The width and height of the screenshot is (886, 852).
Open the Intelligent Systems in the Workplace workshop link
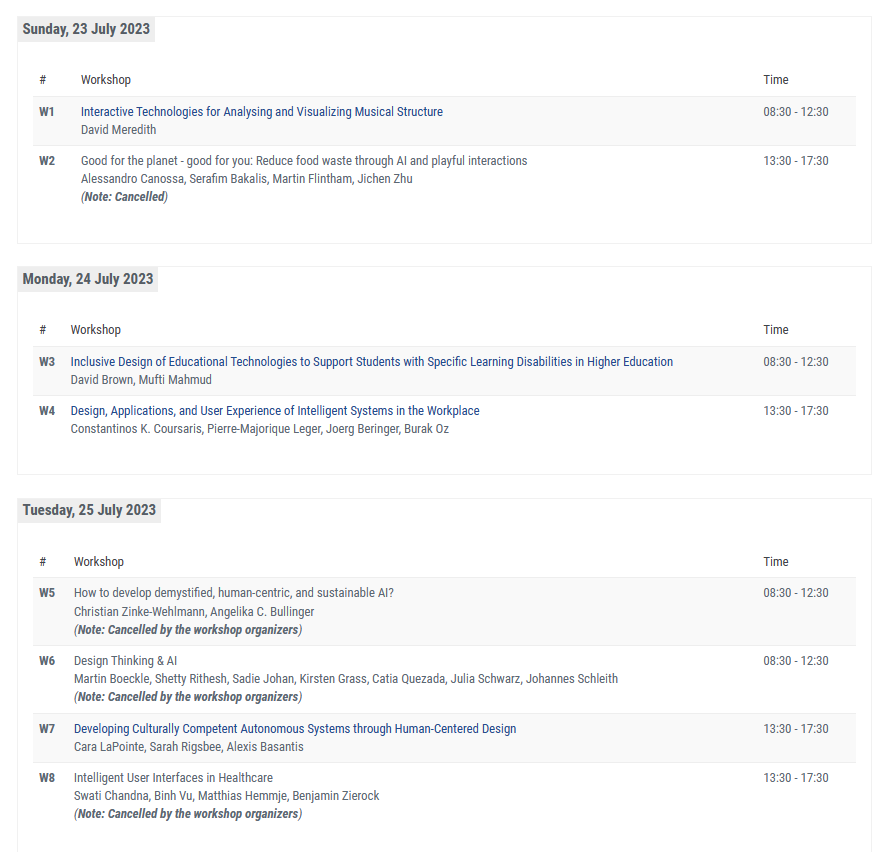(275, 411)
